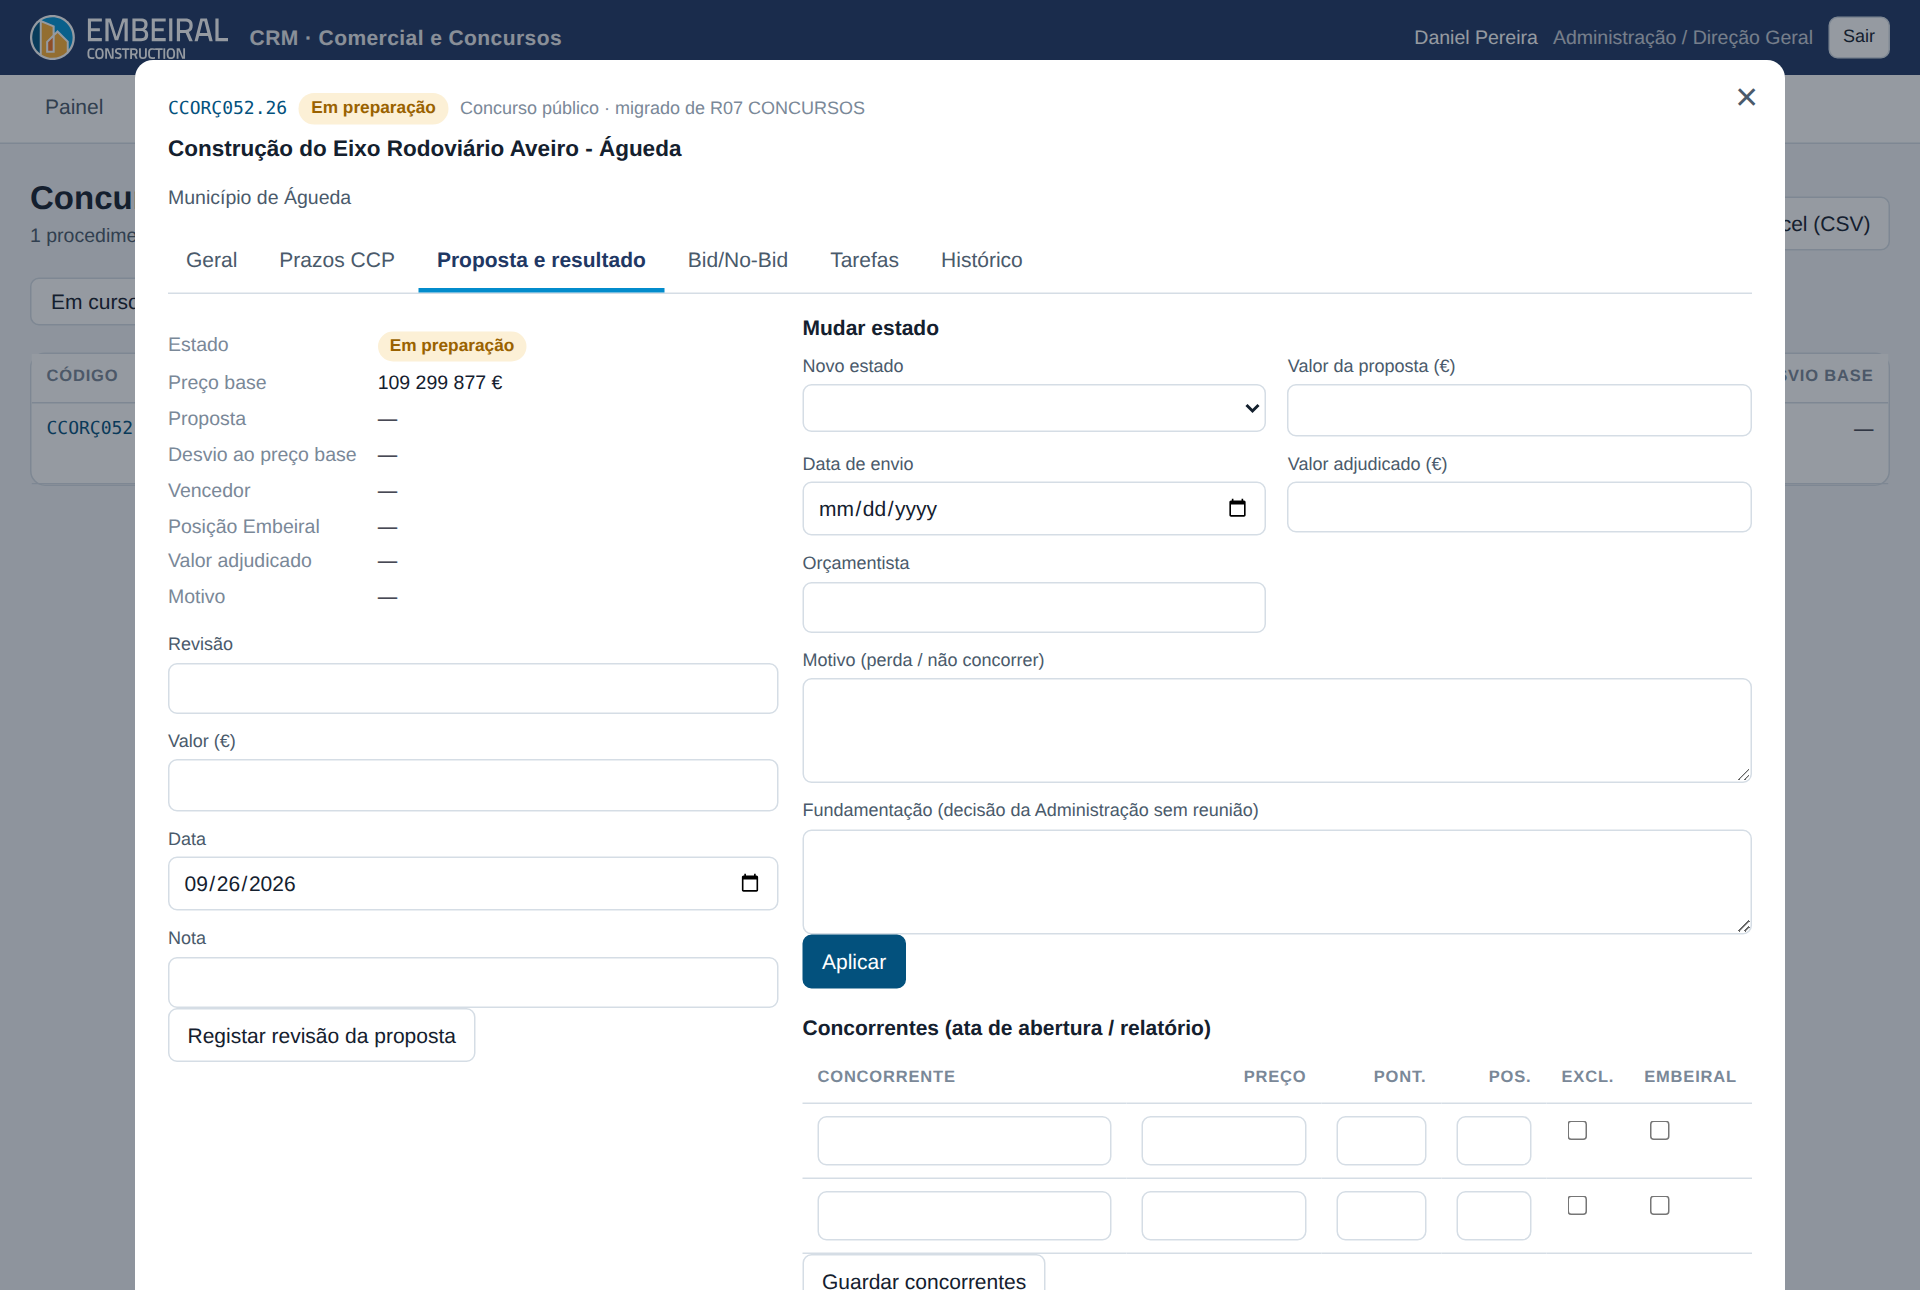Image resolution: width=1920 pixels, height=1290 pixels.
Task: Switch to the Prazos CCP tab
Action: [x=337, y=260]
